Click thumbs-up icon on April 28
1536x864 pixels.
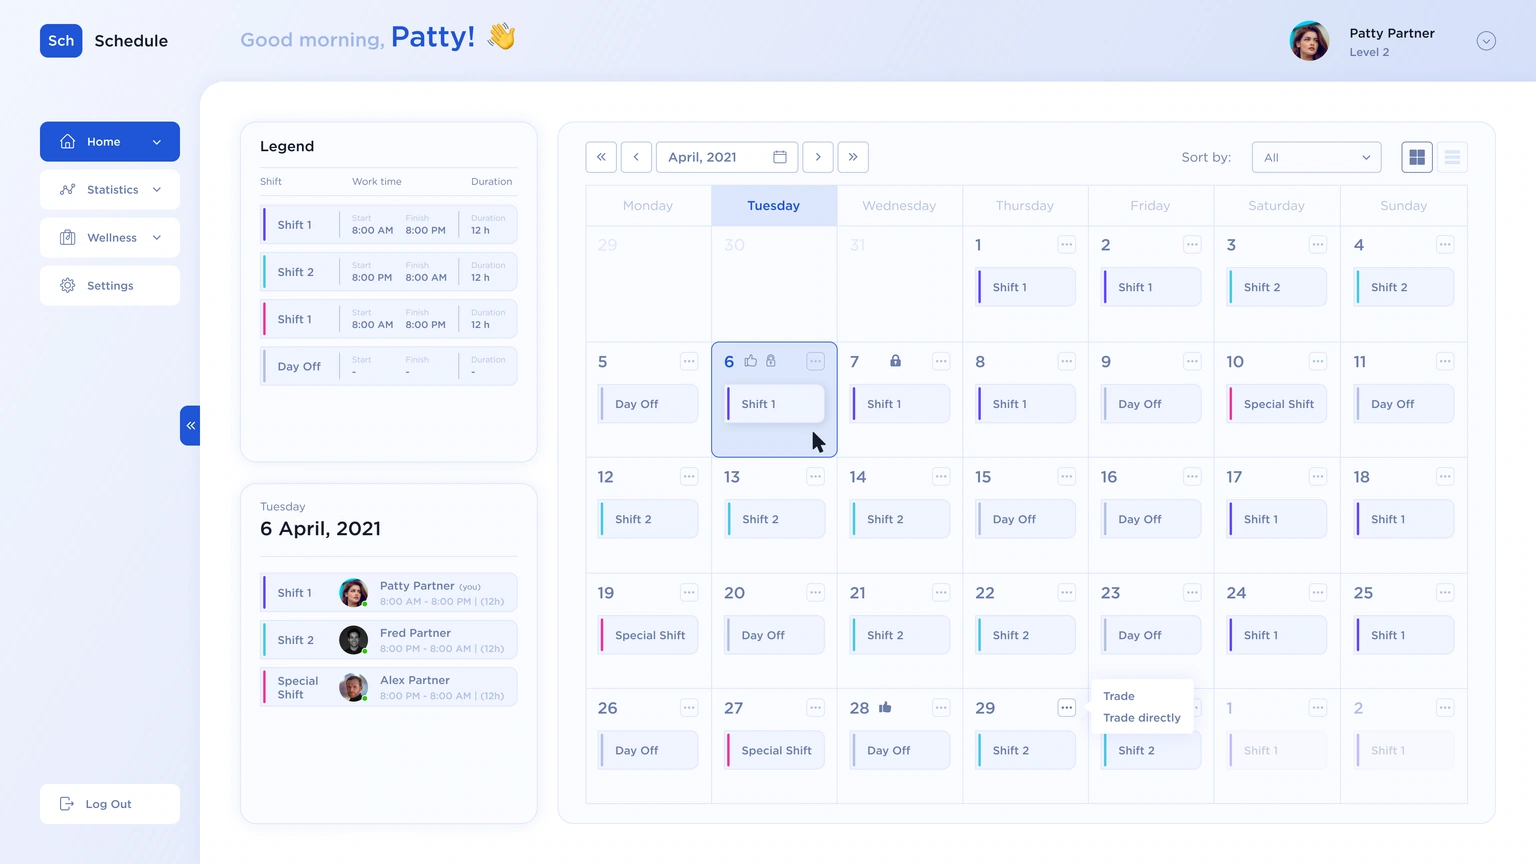(x=885, y=707)
